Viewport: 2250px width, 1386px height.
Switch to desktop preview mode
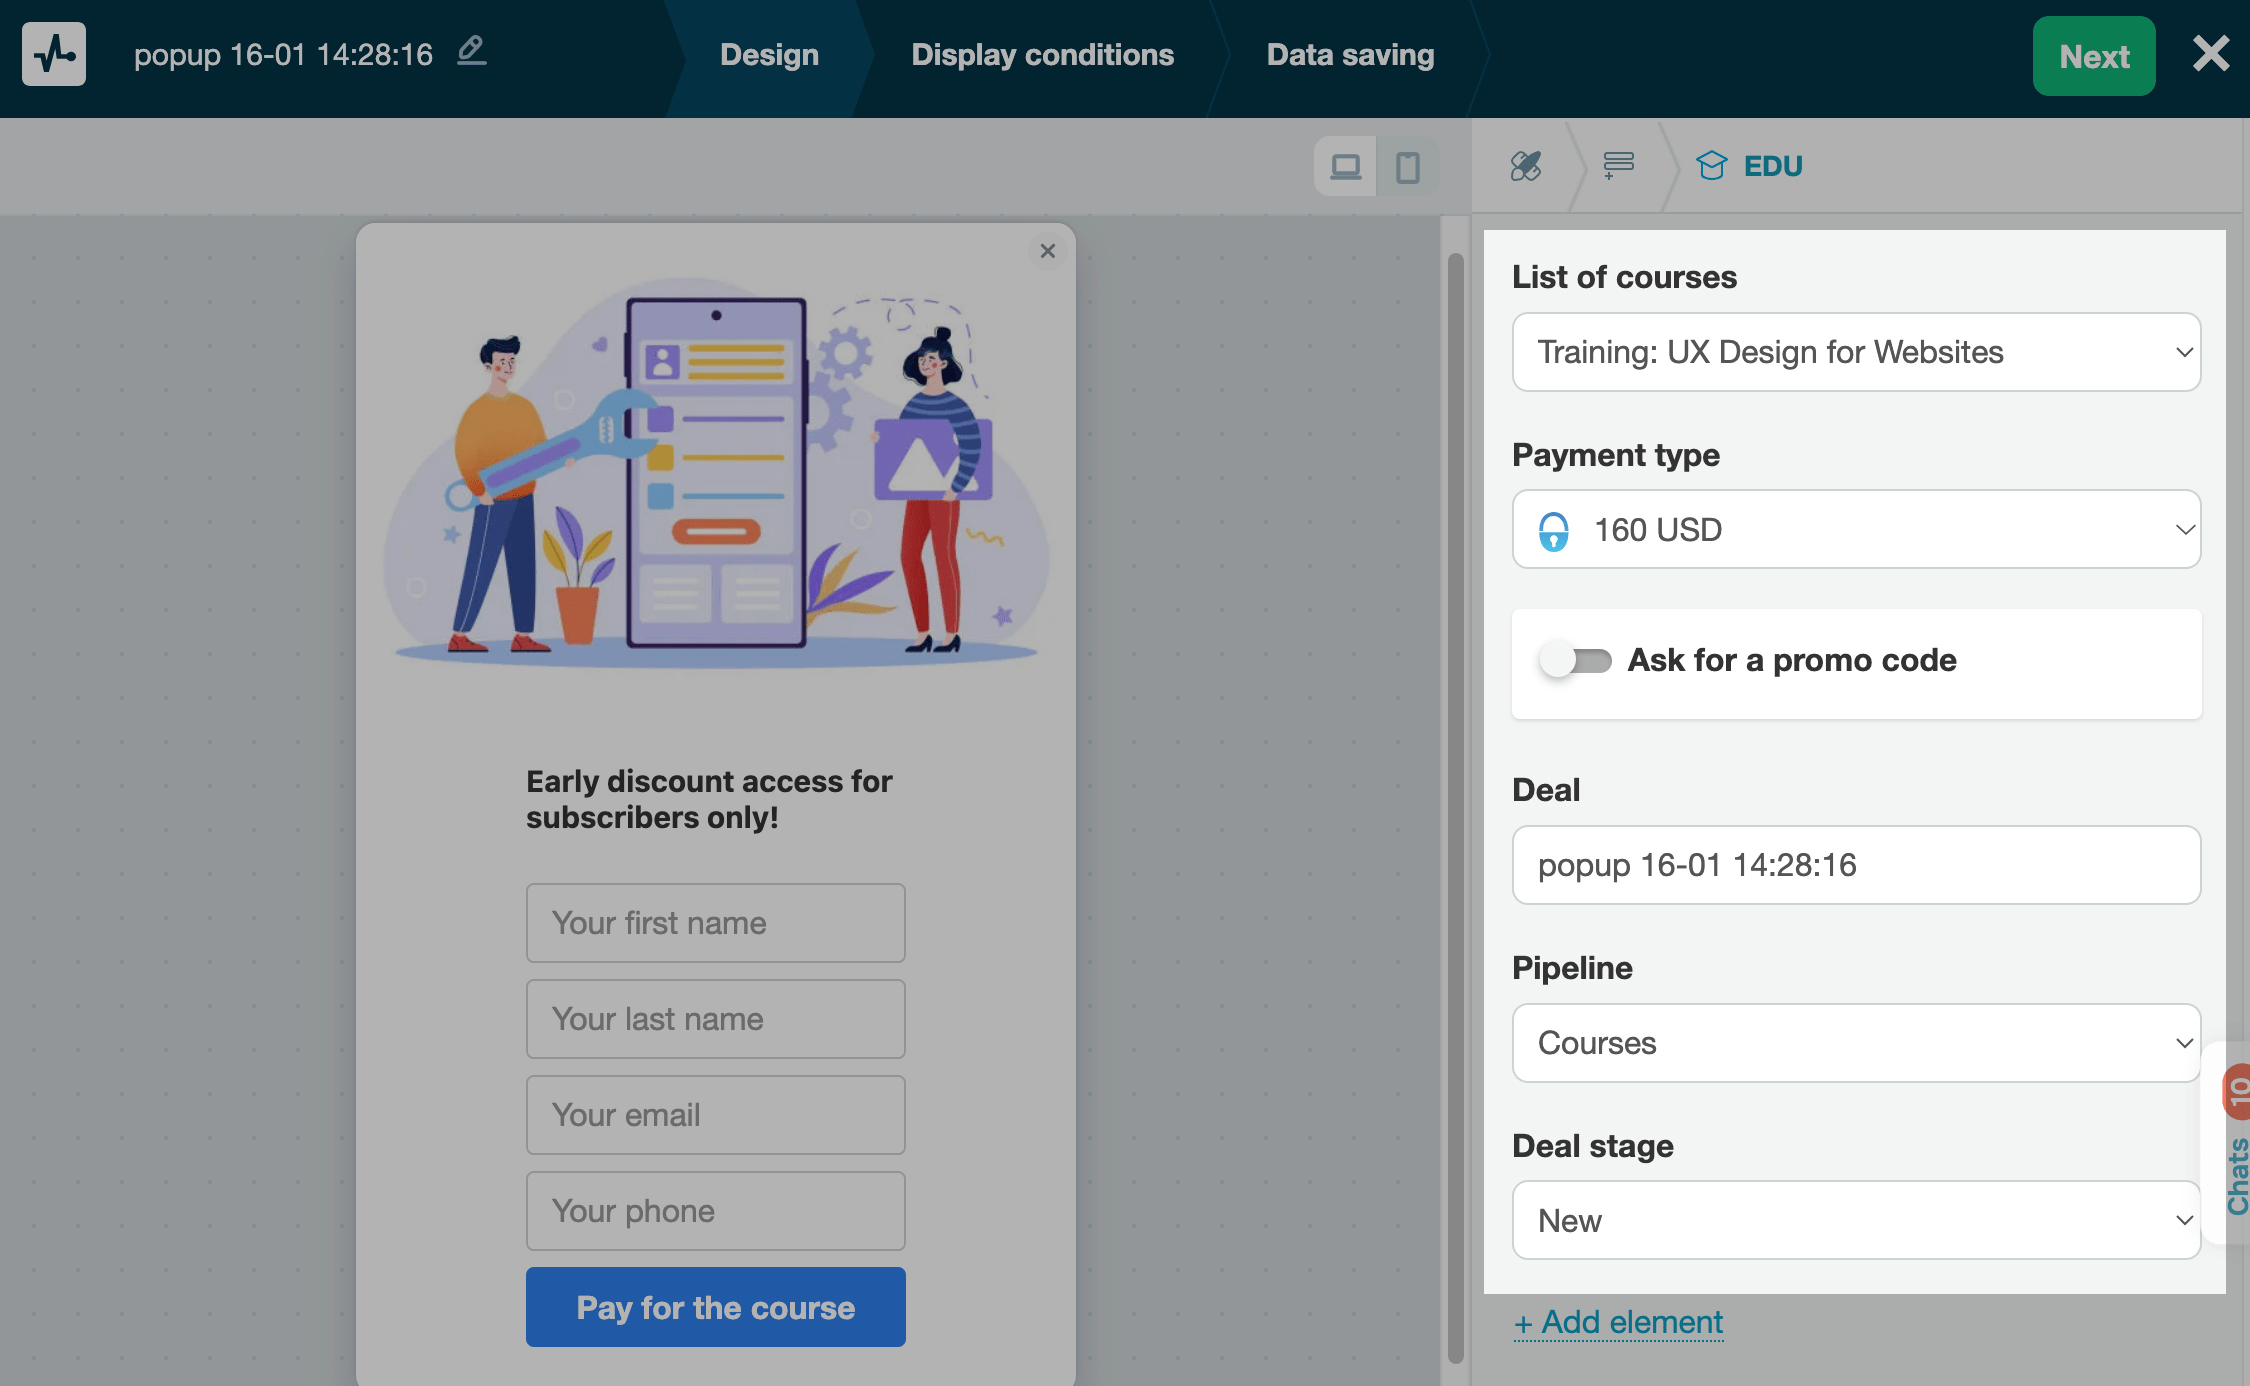pos(1346,166)
